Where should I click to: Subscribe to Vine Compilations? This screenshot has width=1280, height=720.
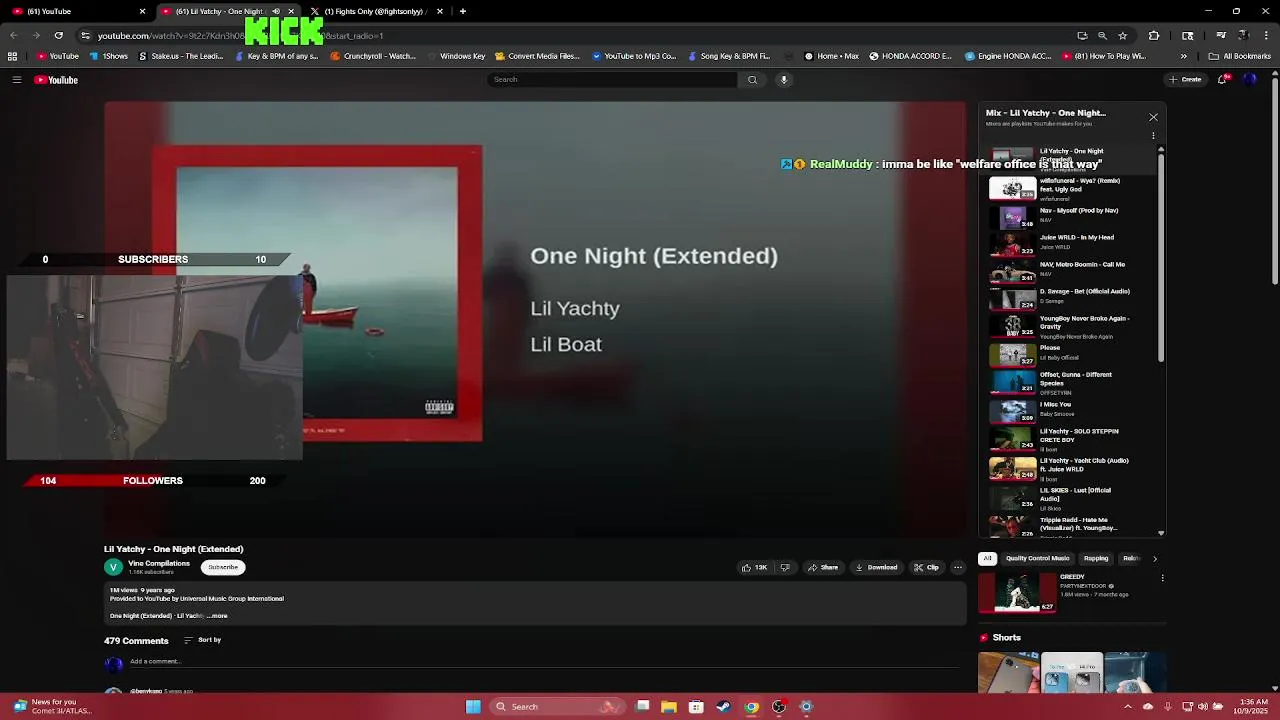coord(223,567)
